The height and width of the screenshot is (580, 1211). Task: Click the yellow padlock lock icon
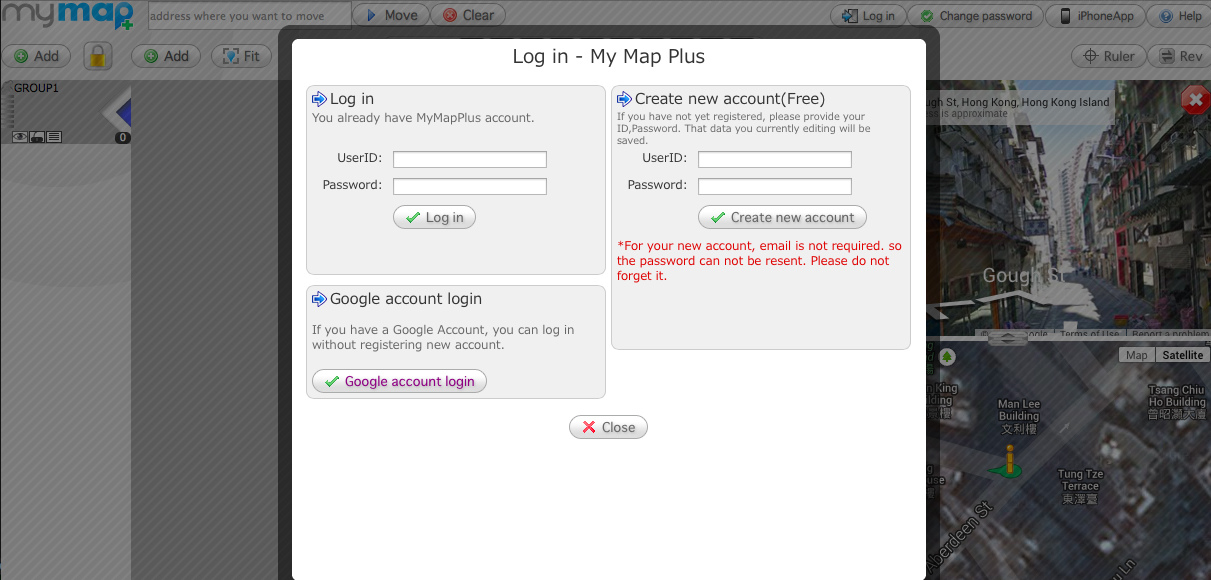[x=97, y=56]
